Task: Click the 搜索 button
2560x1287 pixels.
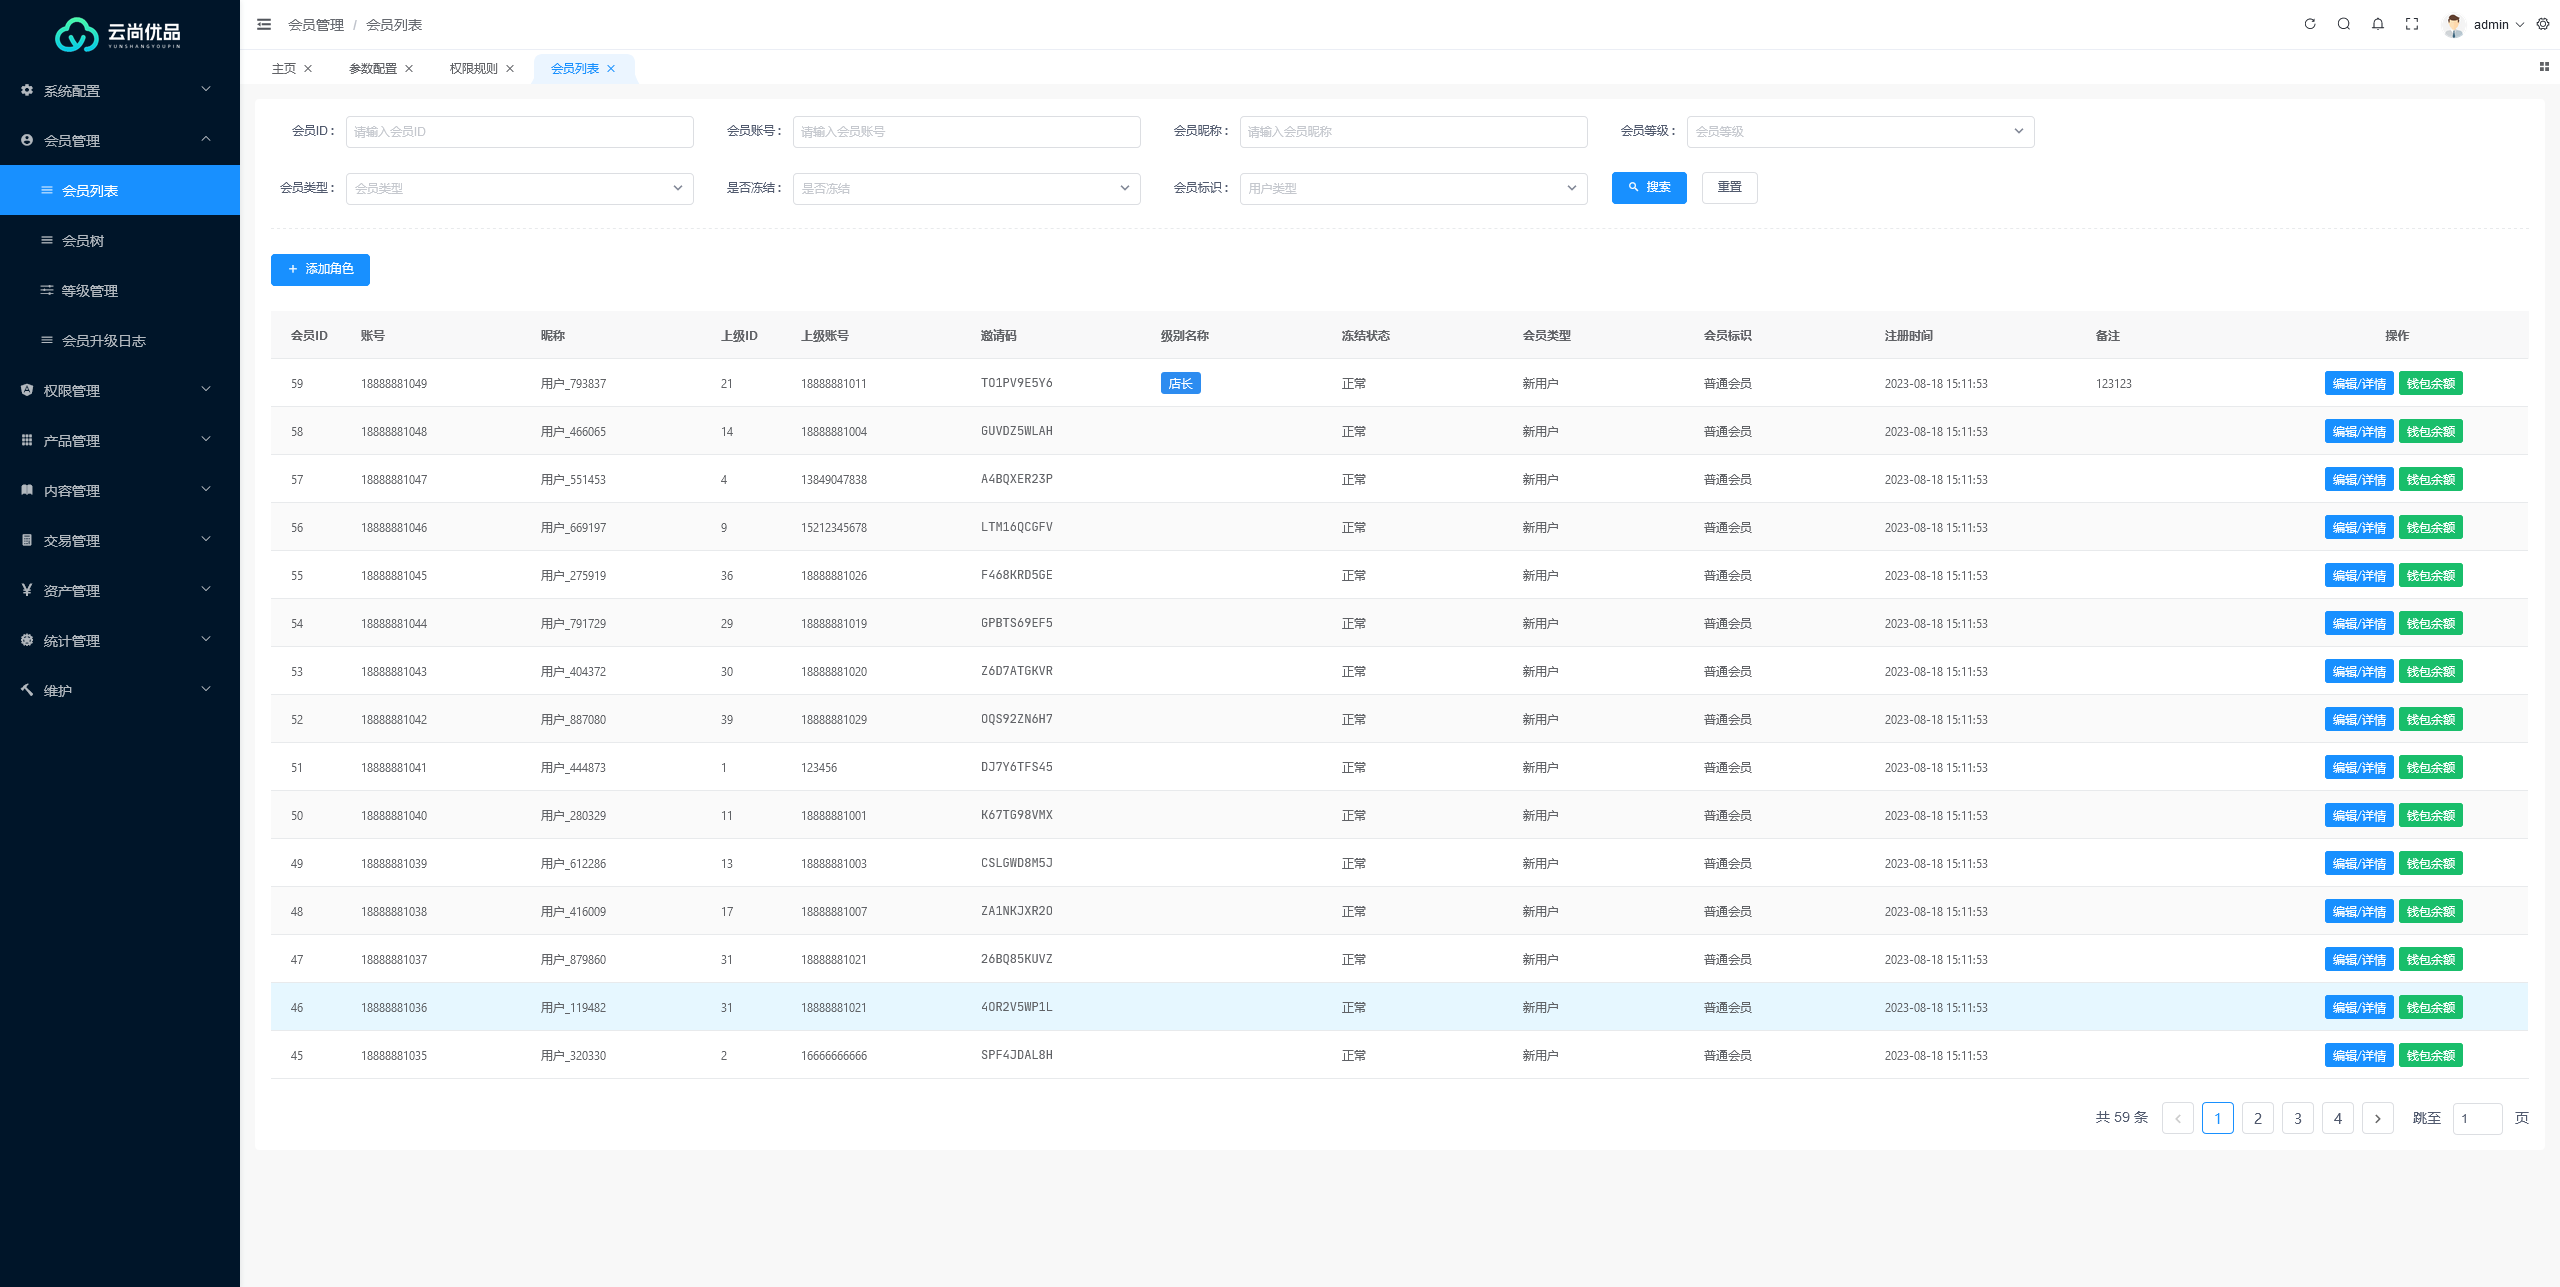Action: (x=1649, y=187)
